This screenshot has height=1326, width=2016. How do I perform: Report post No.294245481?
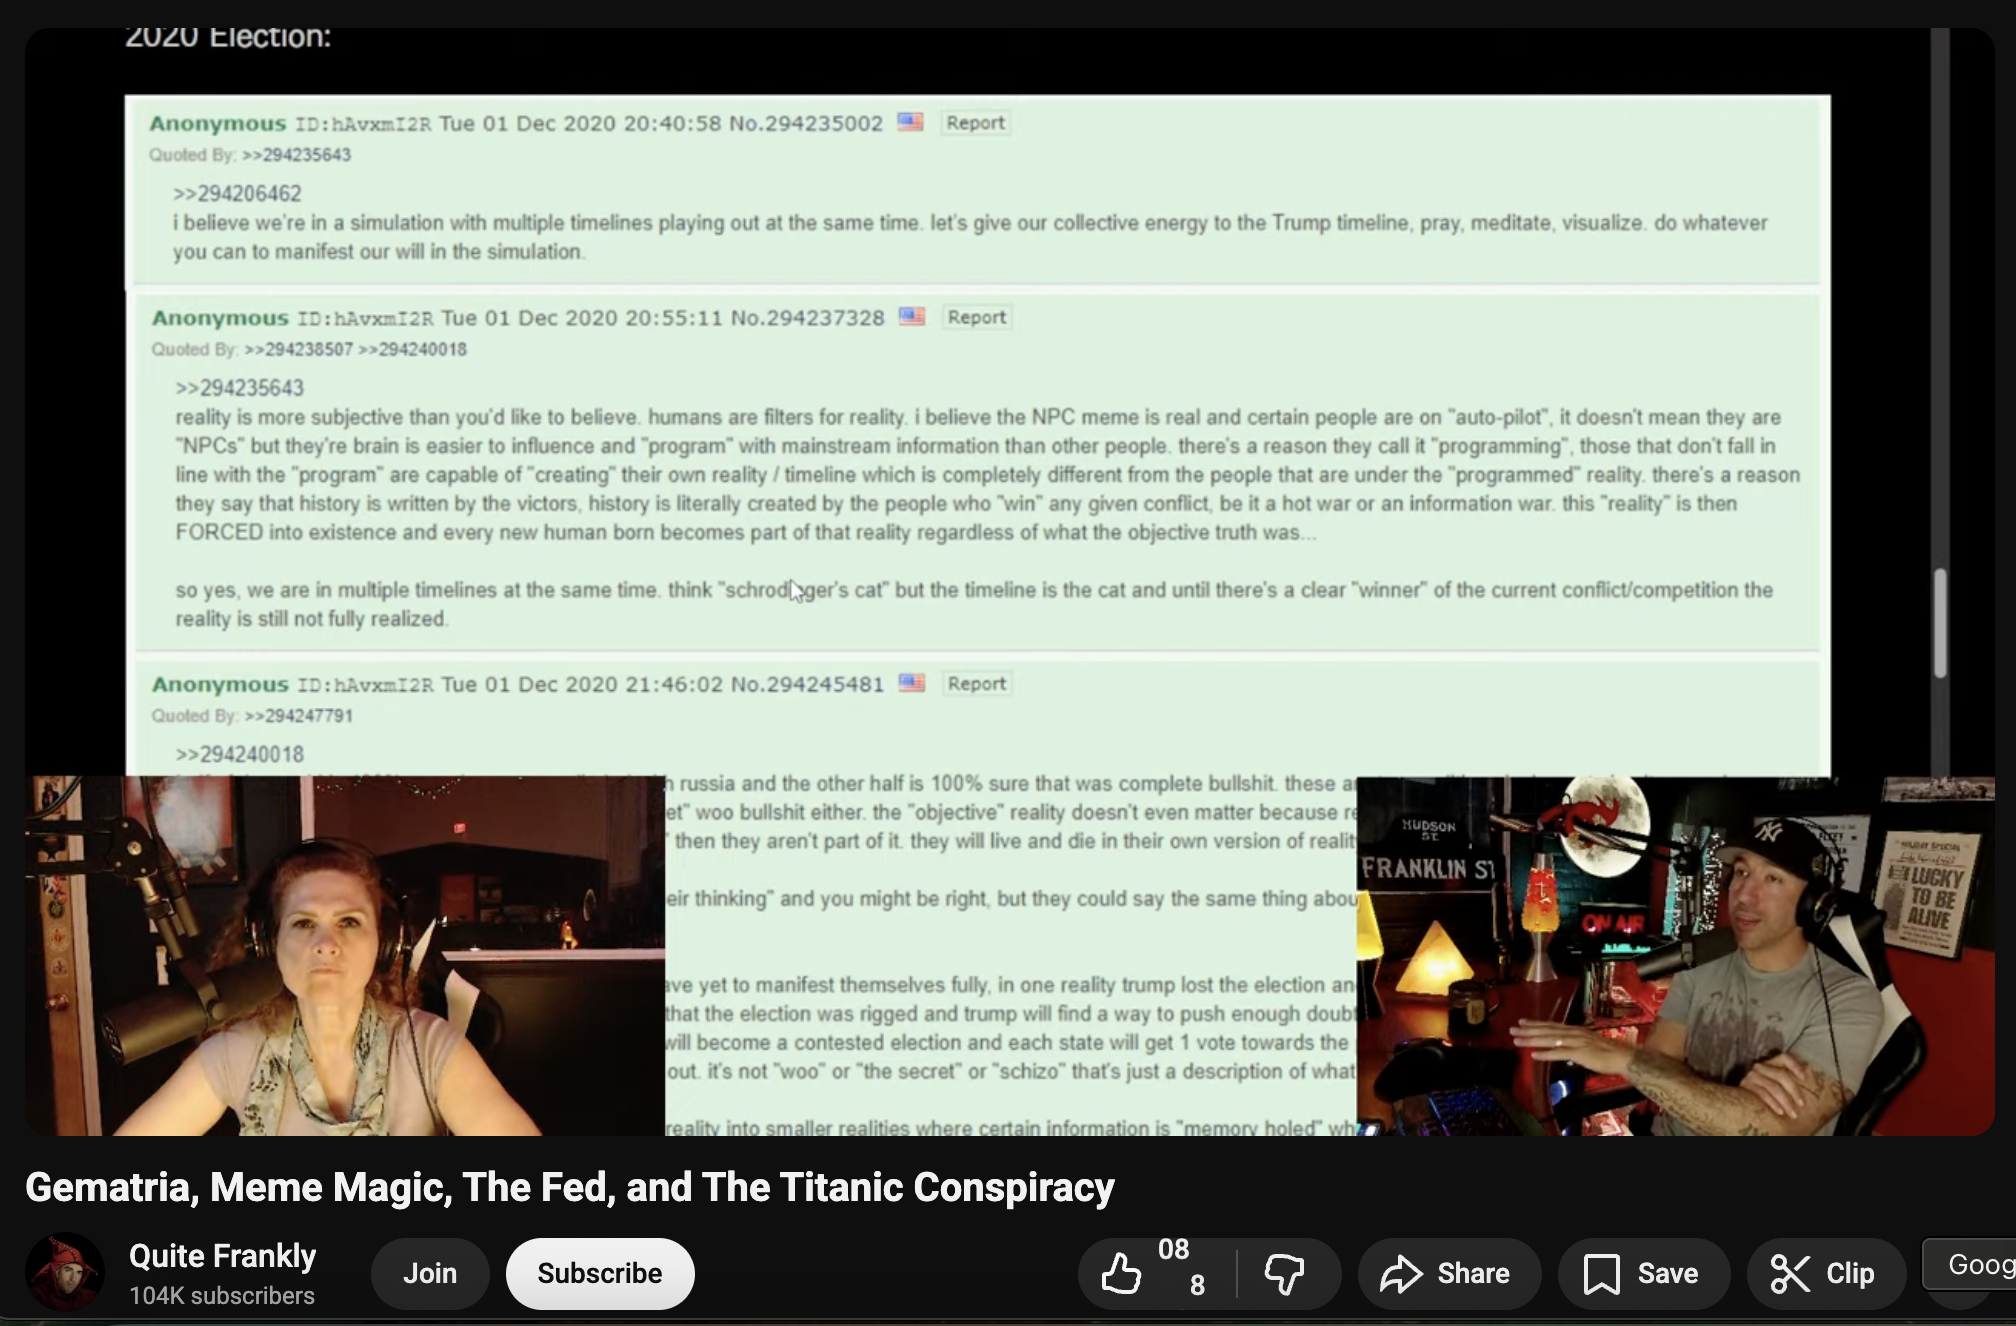tap(977, 684)
